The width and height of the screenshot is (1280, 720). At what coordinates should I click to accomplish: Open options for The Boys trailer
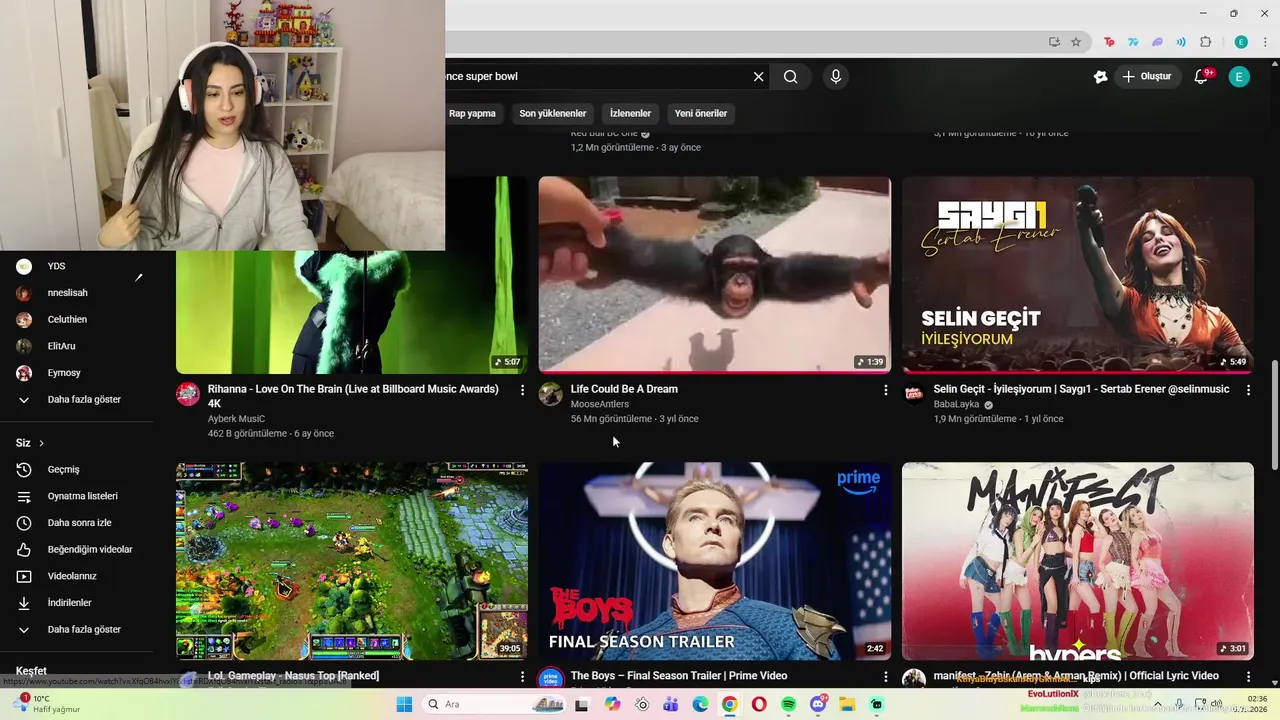point(885,677)
